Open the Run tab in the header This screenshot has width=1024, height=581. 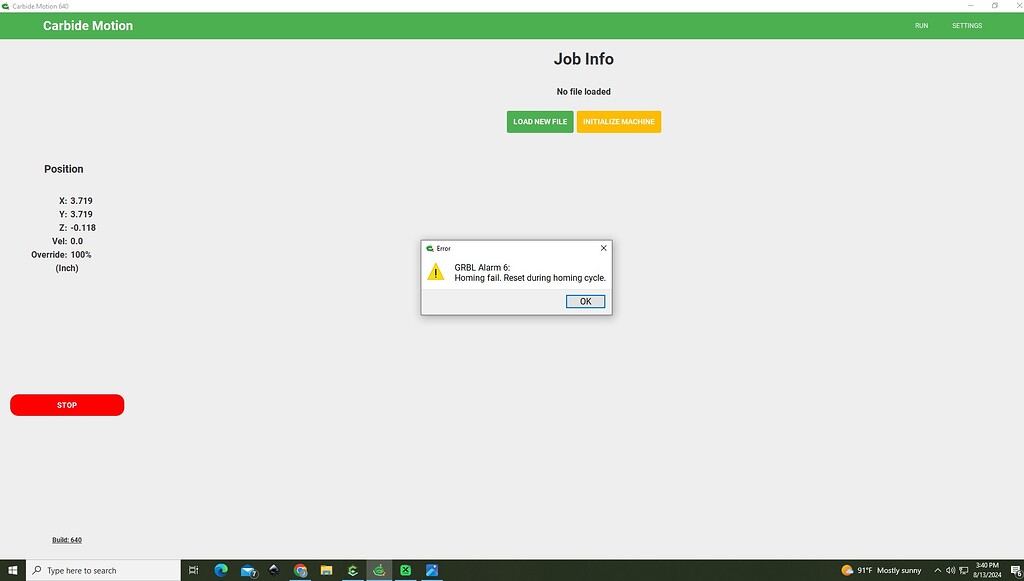click(921, 26)
